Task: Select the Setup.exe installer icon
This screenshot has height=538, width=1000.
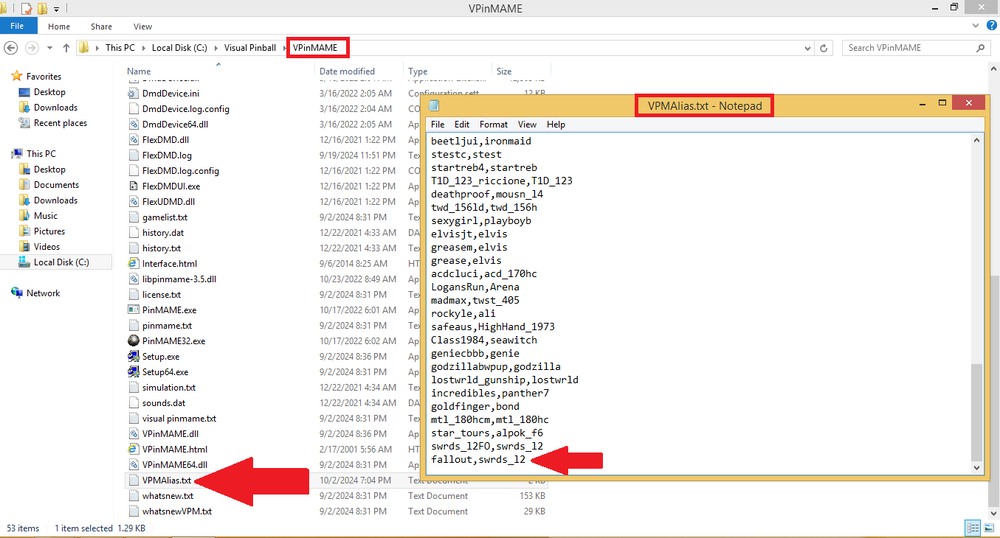Action: coord(133,356)
